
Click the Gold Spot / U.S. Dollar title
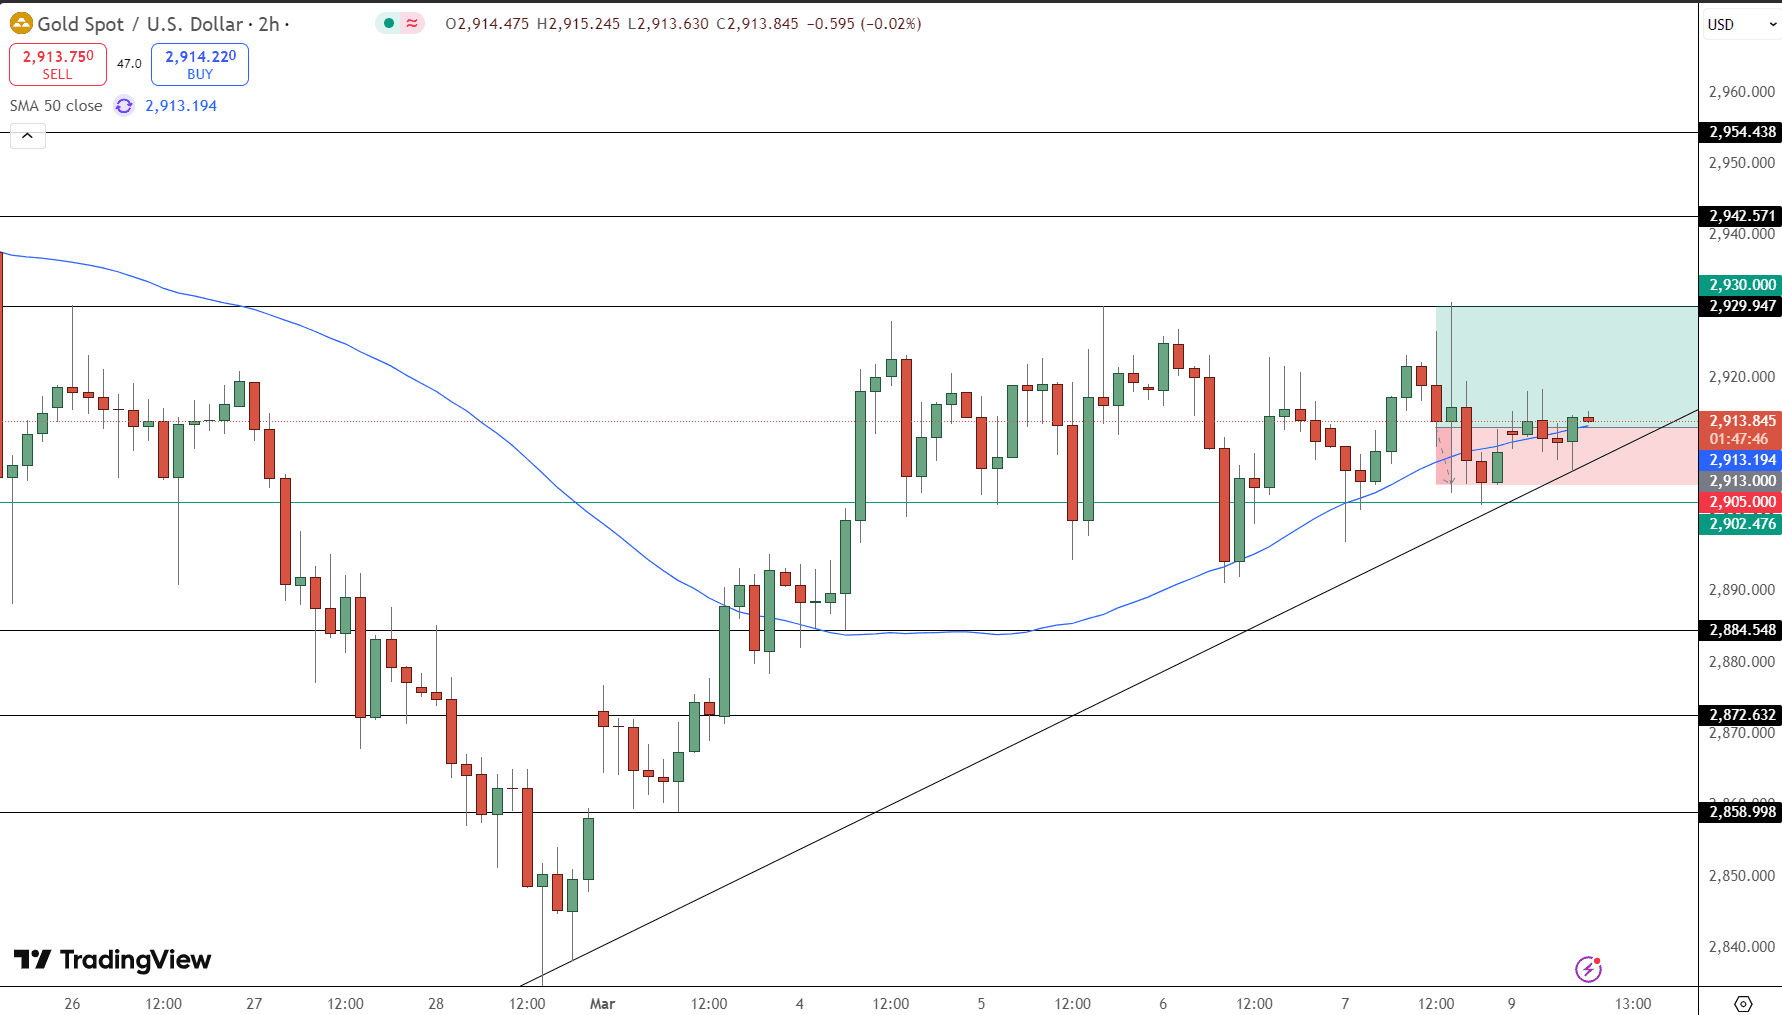click(140, 24)
